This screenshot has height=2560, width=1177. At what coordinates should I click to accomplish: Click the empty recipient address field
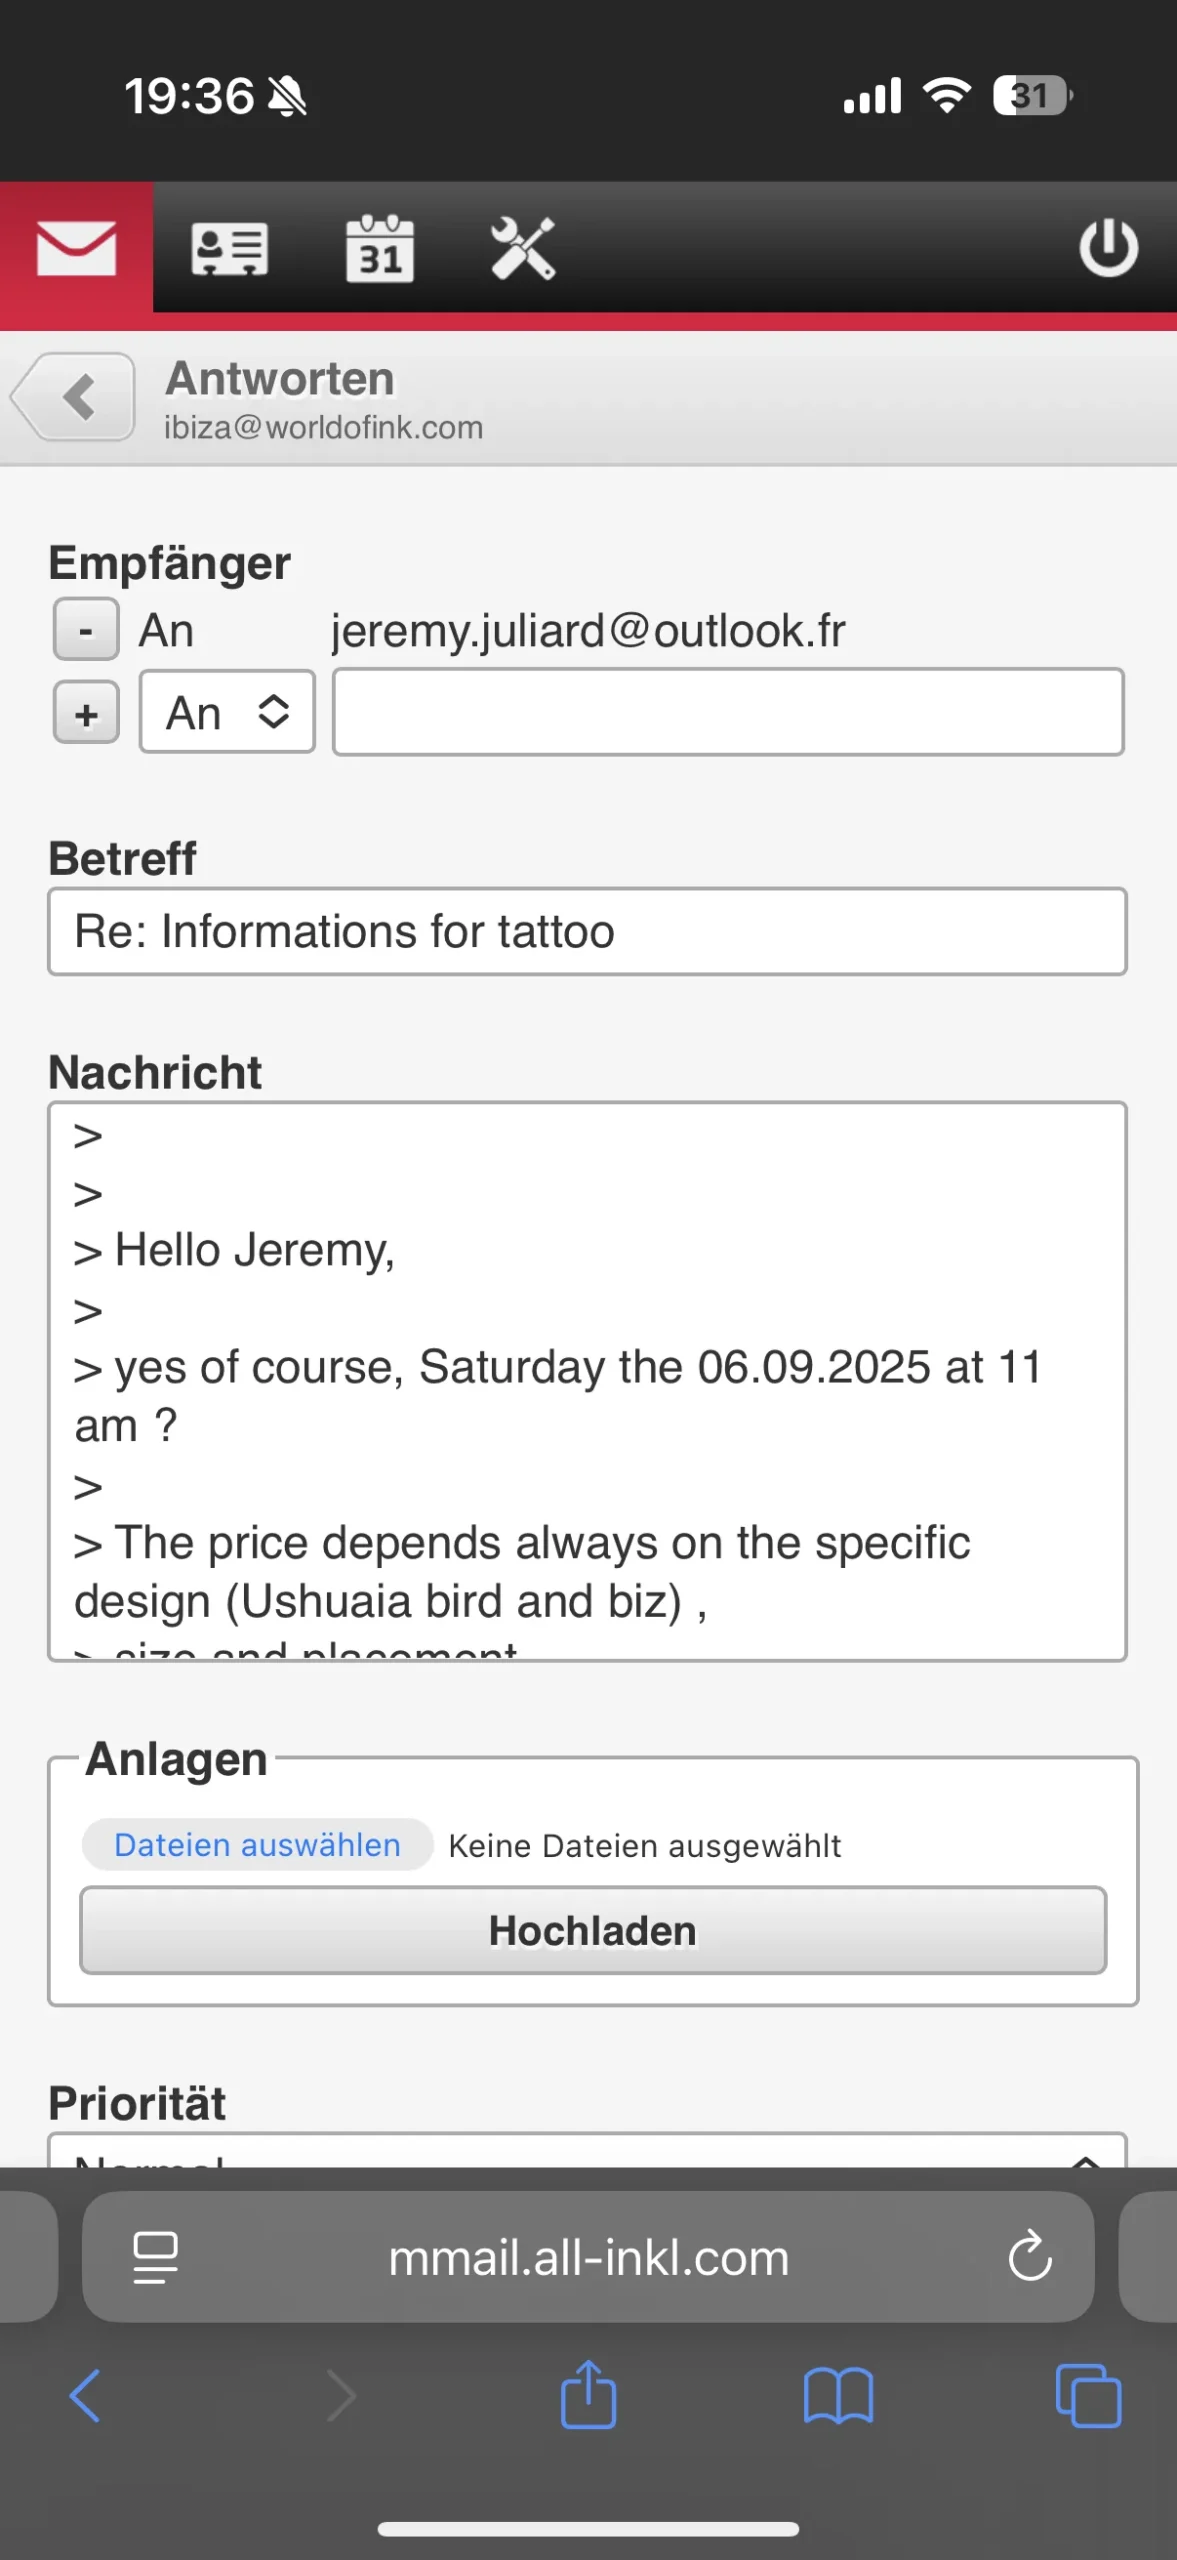pos(728,713)
